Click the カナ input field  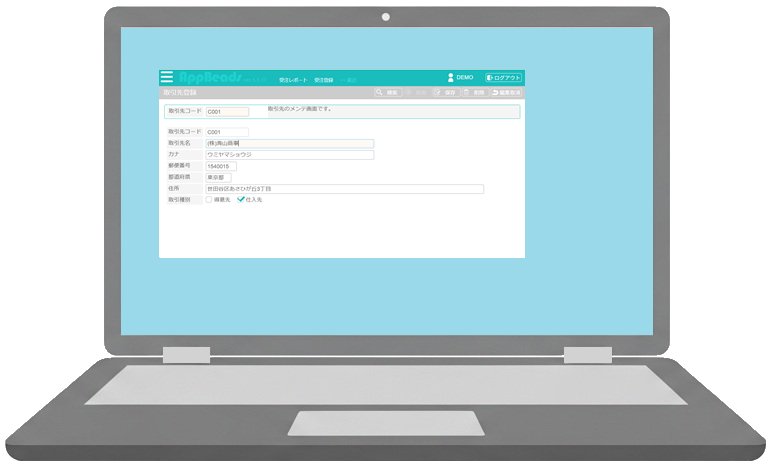(x=289, y=155)
